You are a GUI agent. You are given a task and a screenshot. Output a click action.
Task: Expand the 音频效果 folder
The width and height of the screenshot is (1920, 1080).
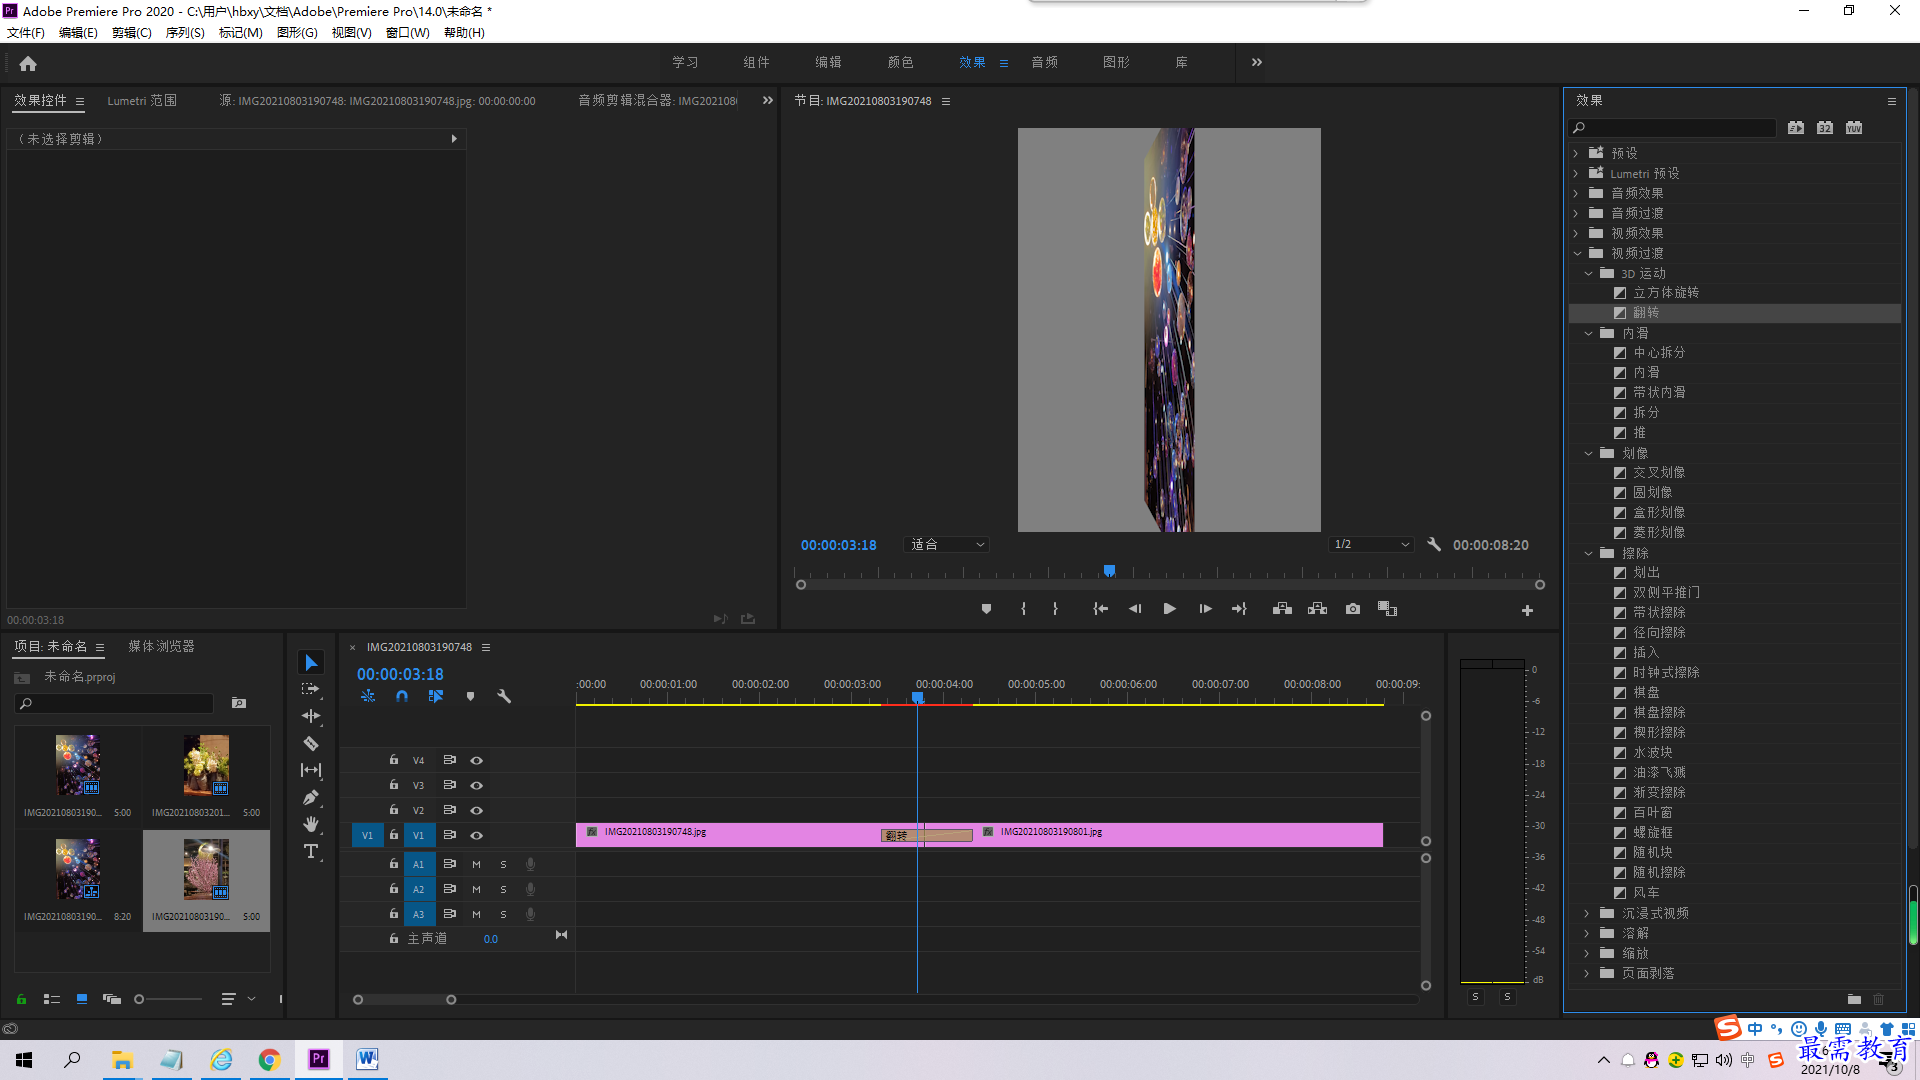coord(1577,193)
